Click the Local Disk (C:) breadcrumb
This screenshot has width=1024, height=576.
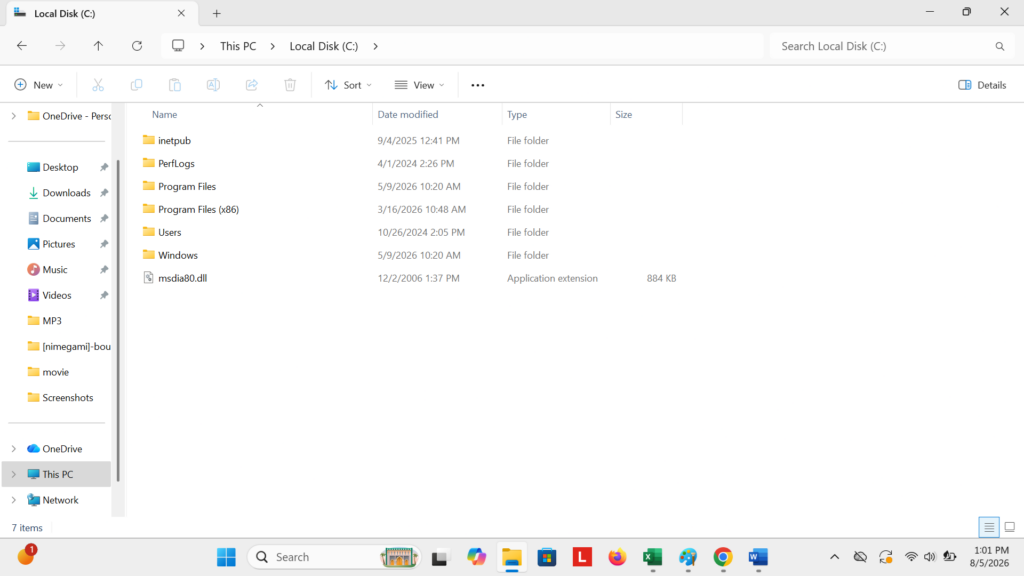(x=324, y=46)
